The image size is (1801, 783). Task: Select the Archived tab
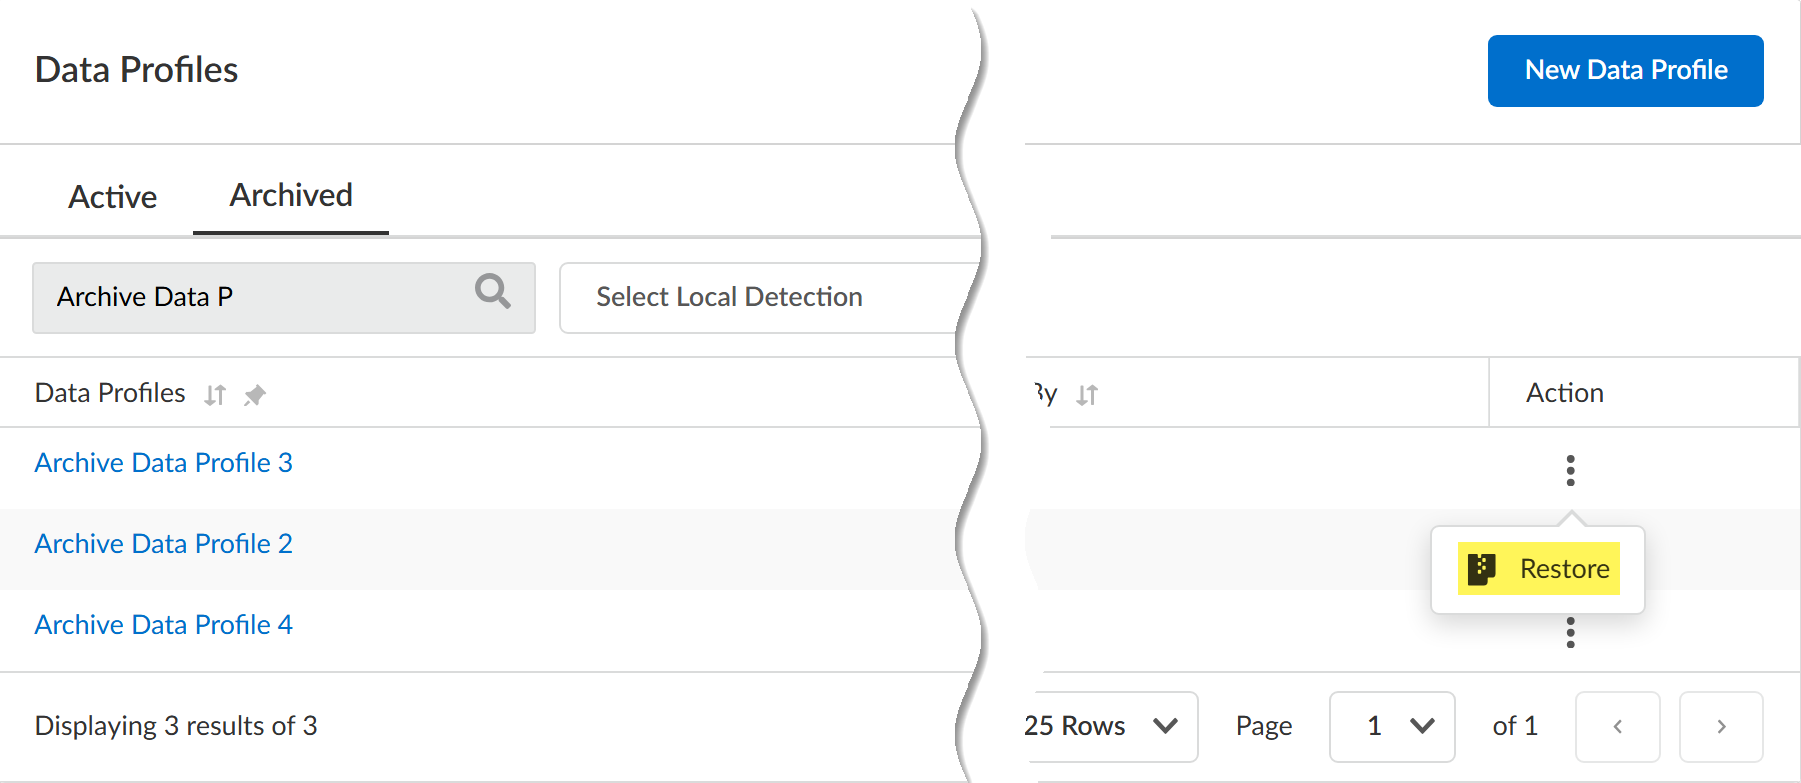[x=291, y=195]
